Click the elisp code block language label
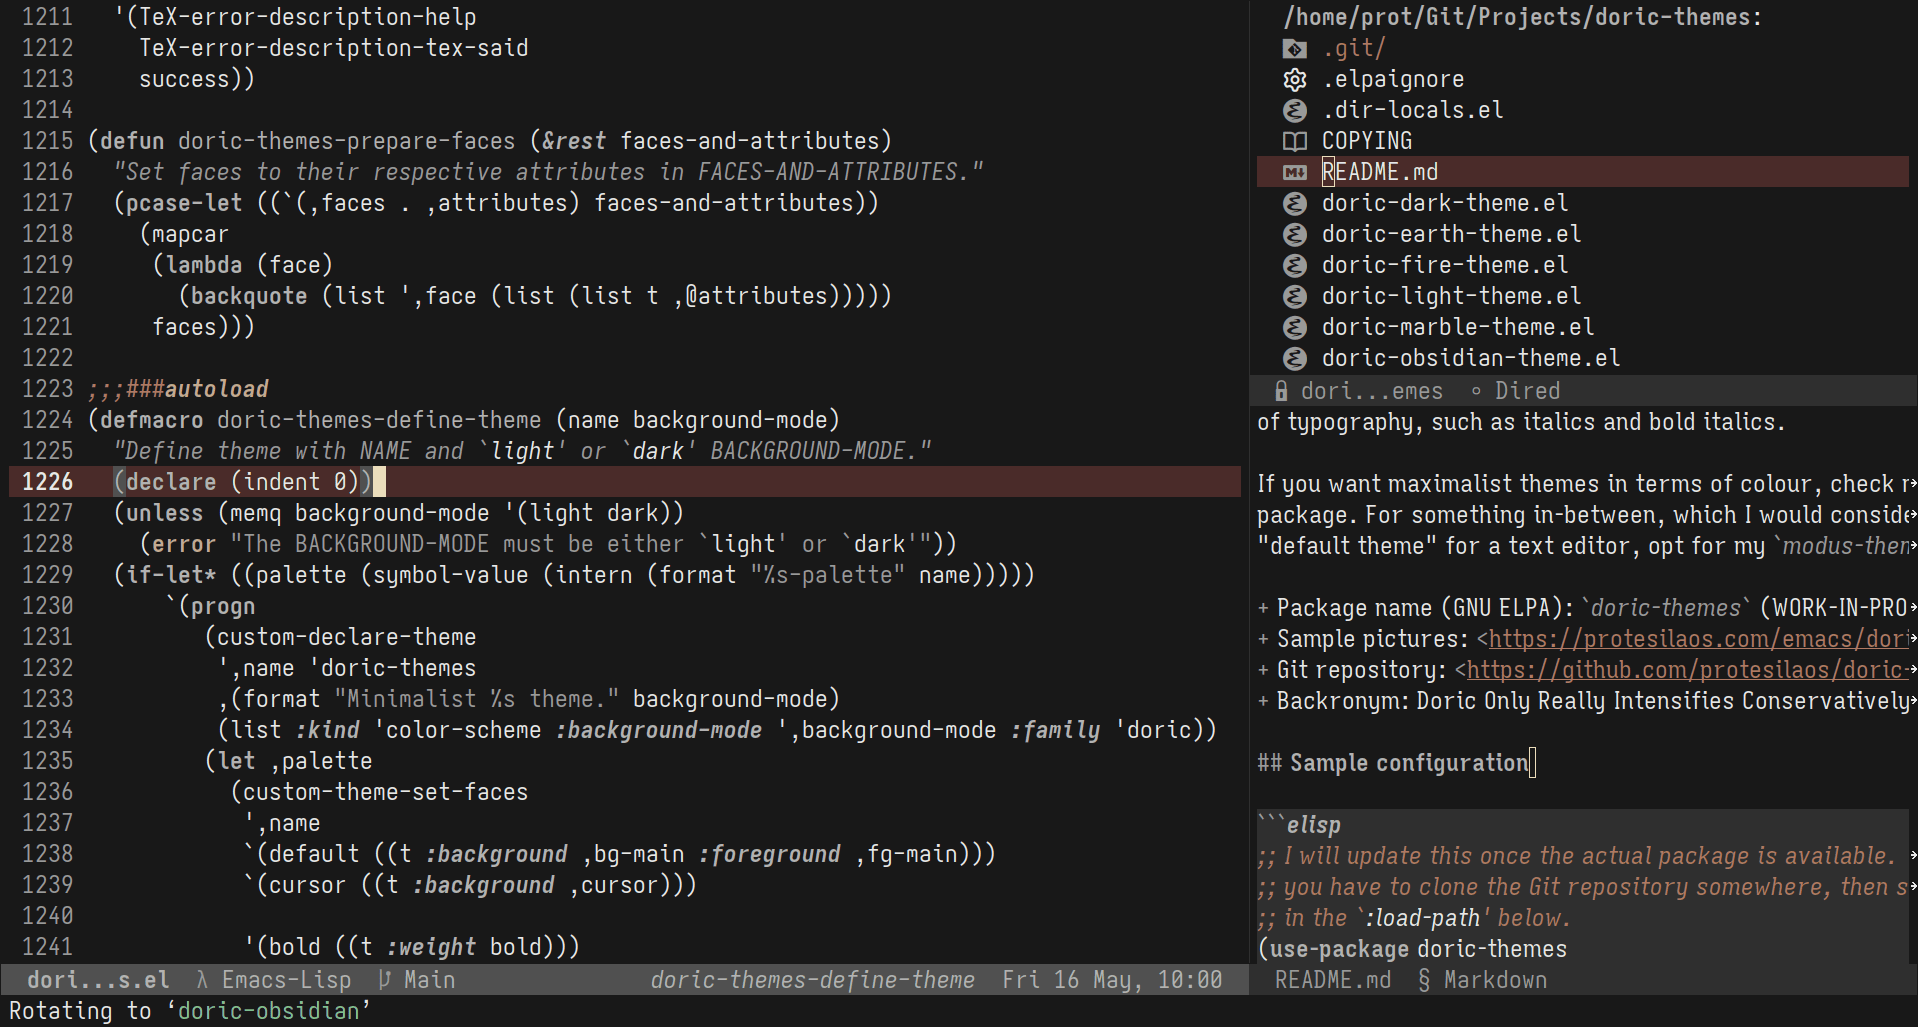The height and width of the screenshot is (1027, 1918). click(1313, 825)
